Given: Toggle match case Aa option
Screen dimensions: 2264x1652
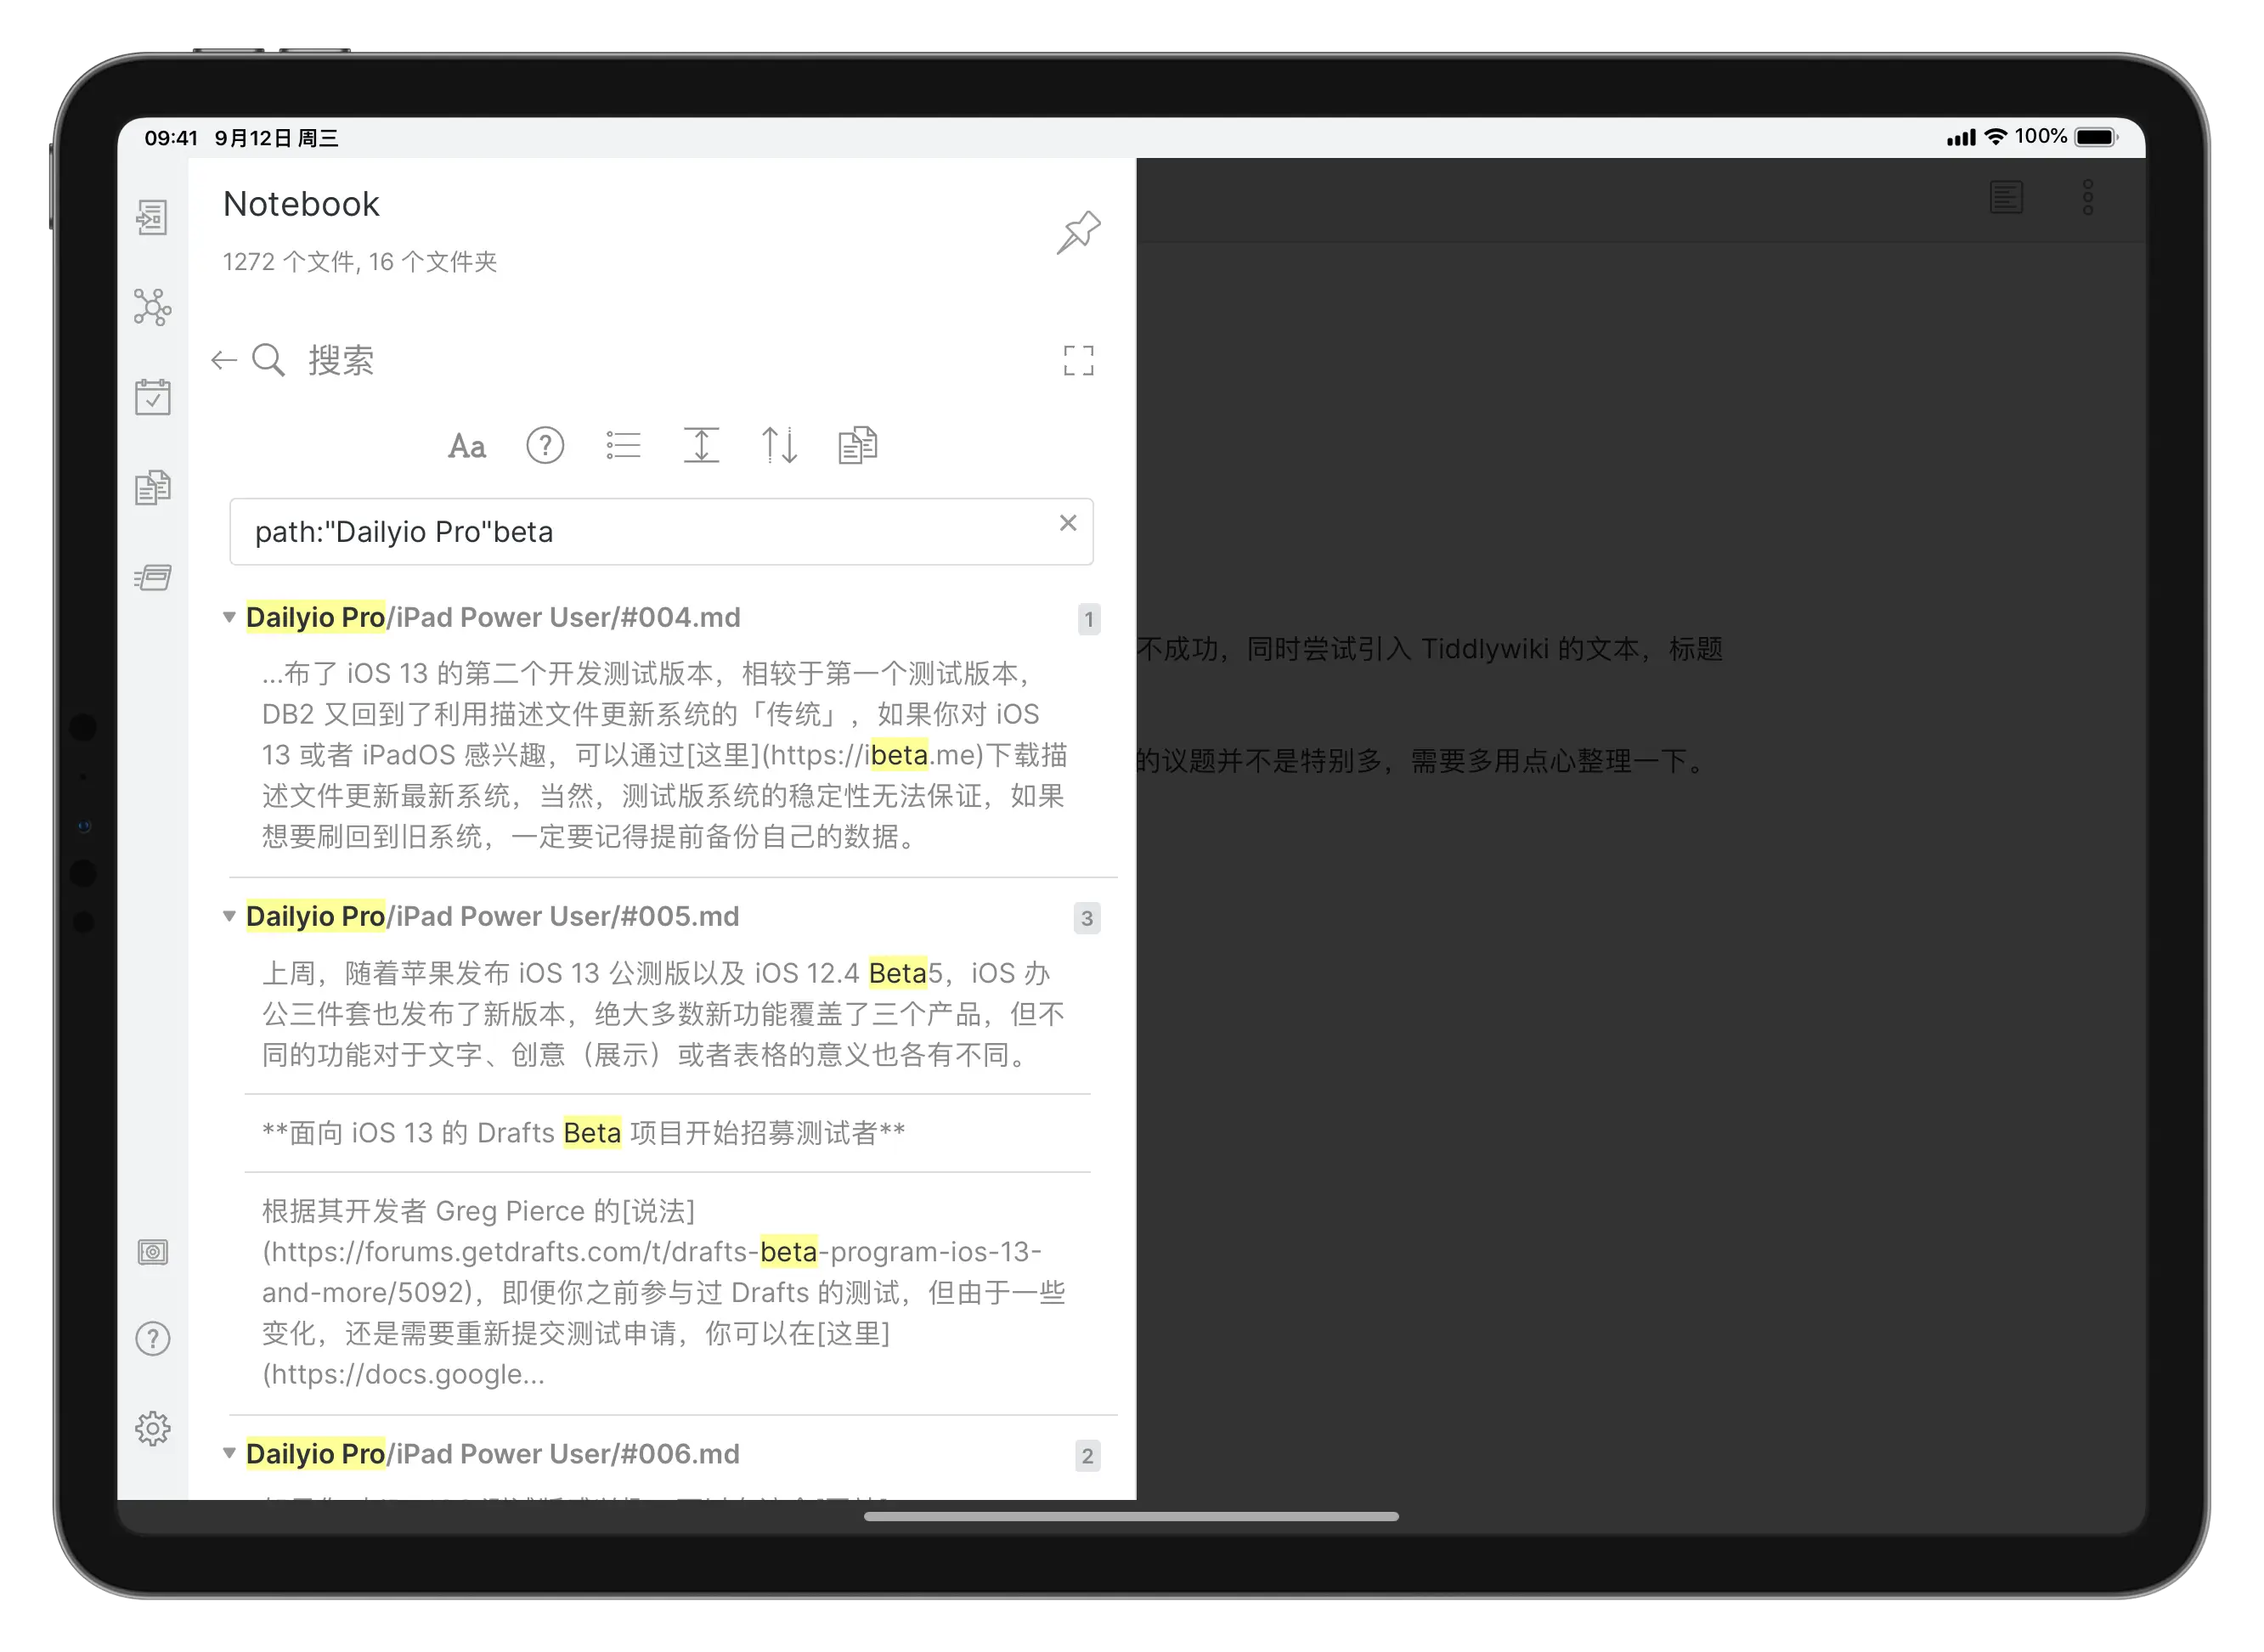Looking at the screenshot, I should click(467, 445).
